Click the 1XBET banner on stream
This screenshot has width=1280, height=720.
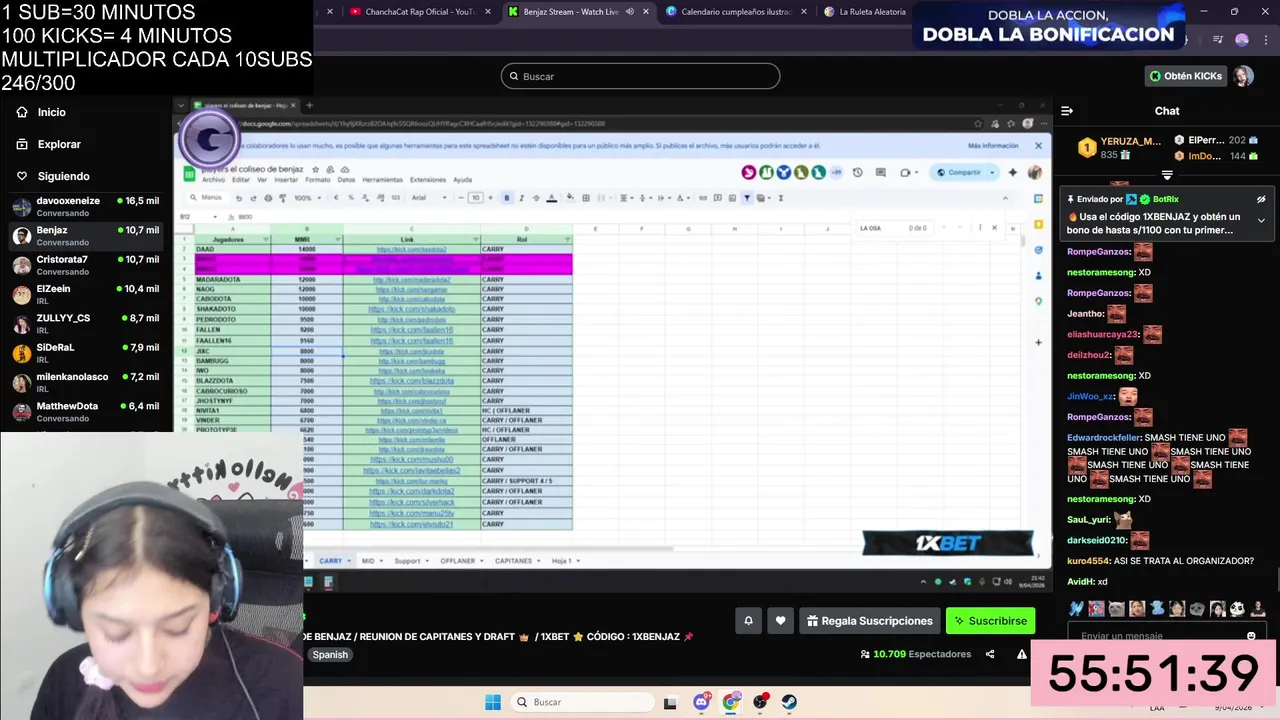947,543
